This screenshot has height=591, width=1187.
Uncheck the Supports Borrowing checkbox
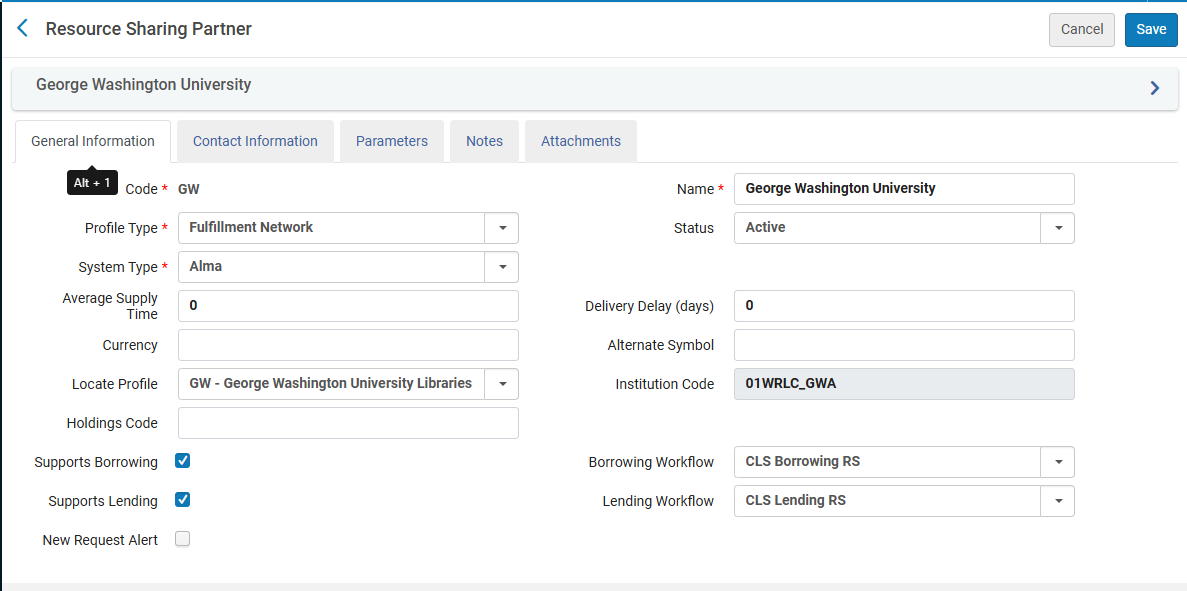(x=182, y=461)
